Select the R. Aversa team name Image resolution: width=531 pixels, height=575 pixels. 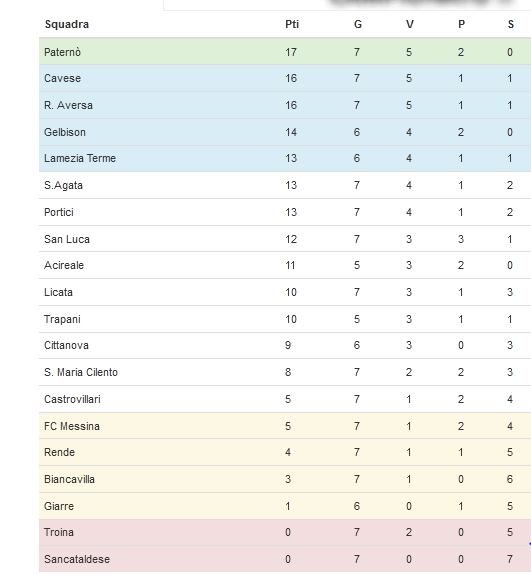[68, 105]
